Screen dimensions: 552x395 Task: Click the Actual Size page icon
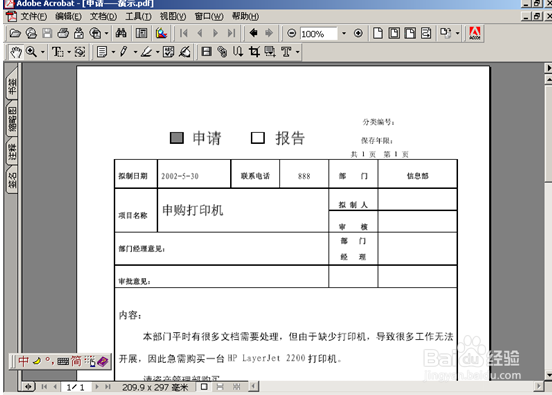(x=378, y=33)
